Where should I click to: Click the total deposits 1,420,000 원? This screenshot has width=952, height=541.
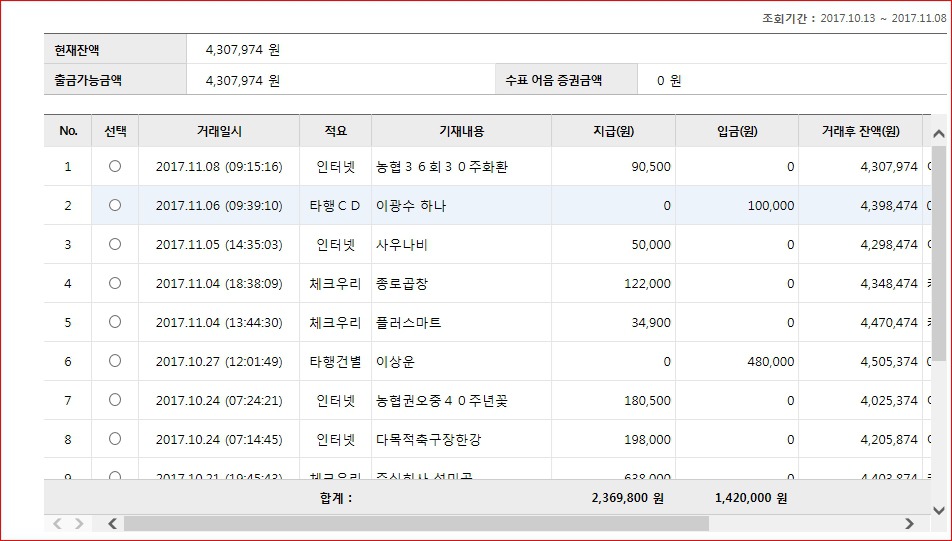(751, 498)
